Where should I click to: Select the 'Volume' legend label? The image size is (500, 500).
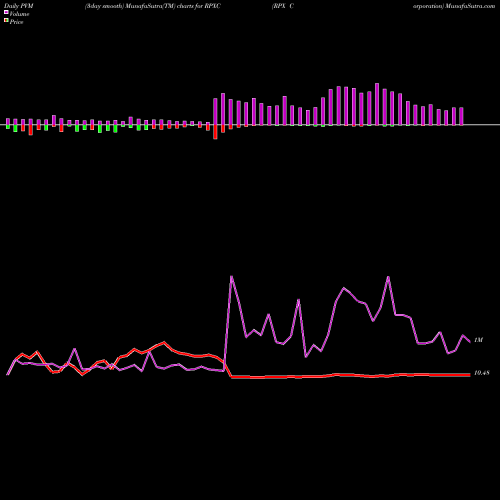click(x=19, y=14)
